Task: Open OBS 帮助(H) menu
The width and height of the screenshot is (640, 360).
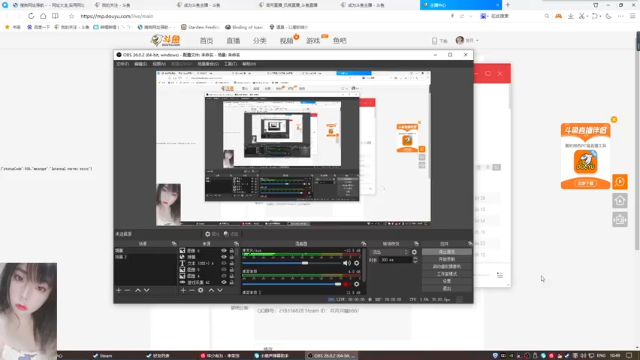Action: click(249, 64)
